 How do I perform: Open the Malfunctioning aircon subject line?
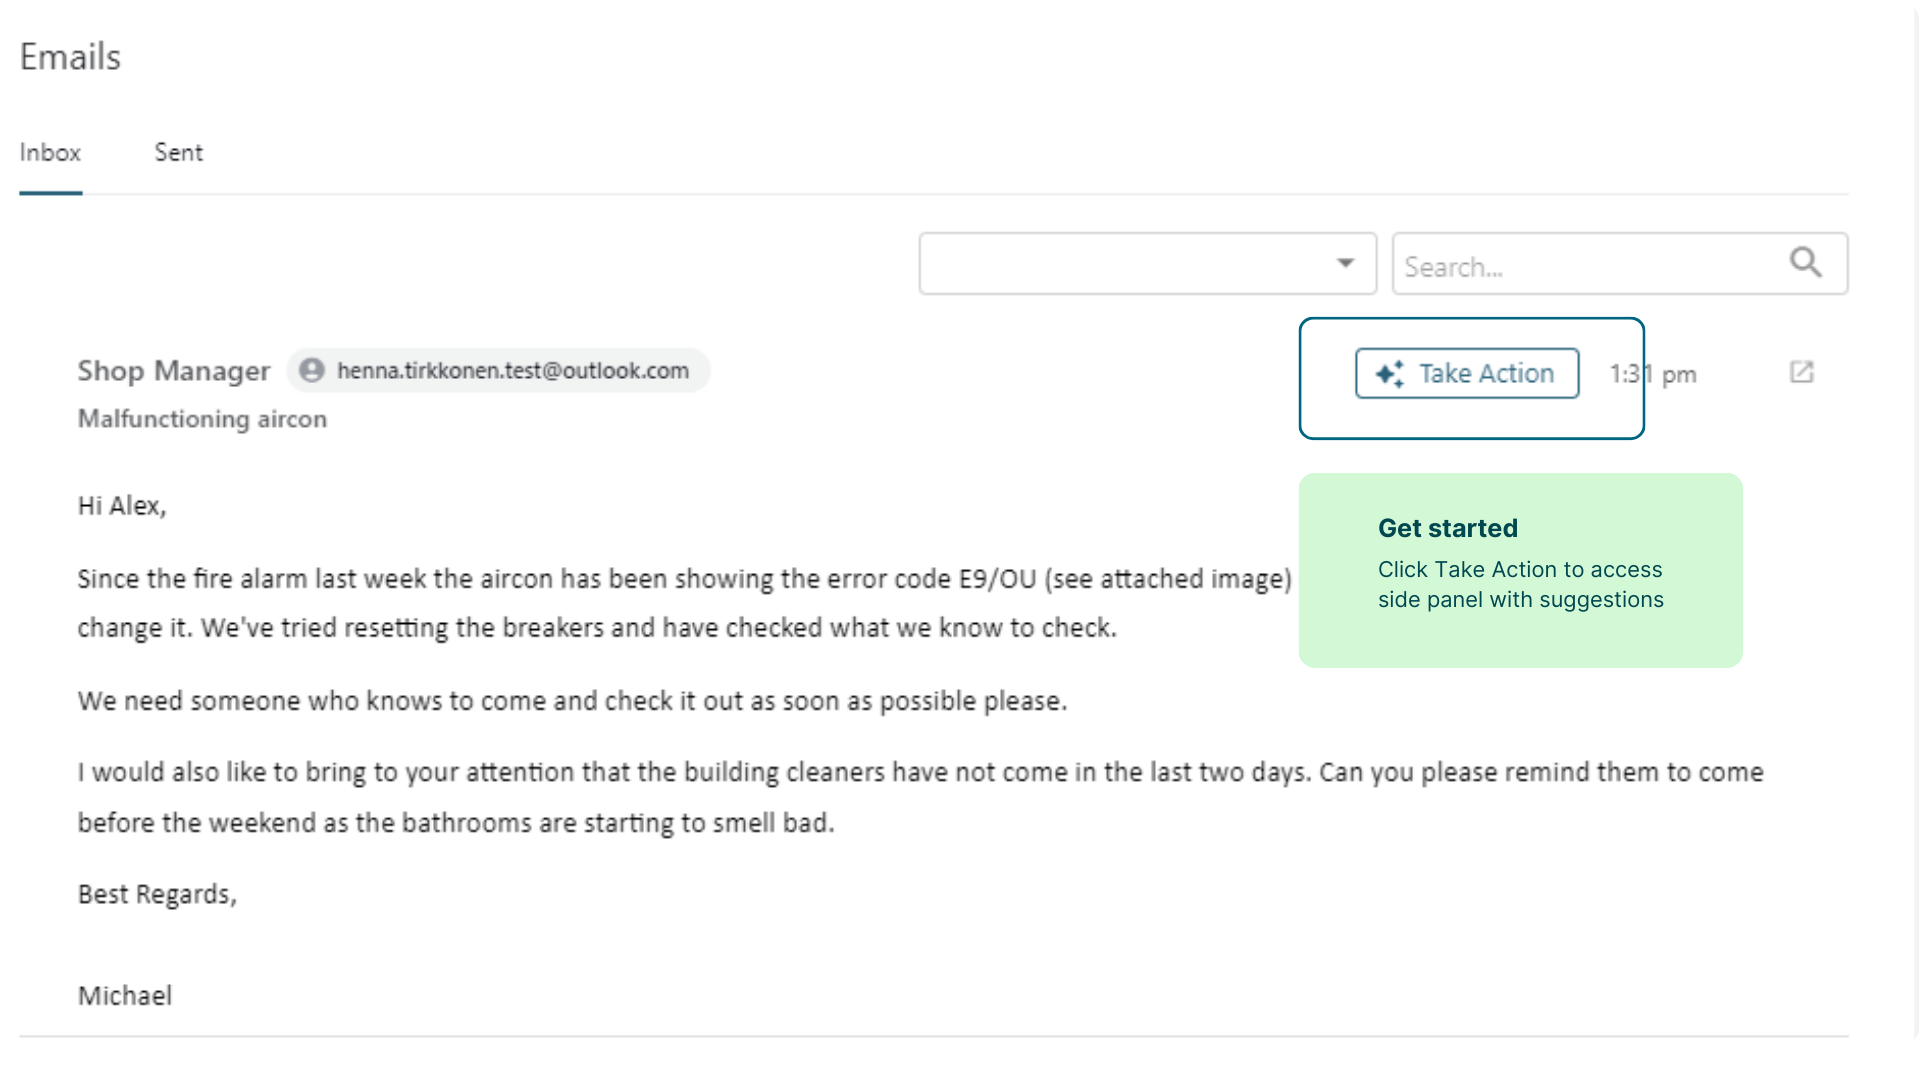click(x=202, y=419)
